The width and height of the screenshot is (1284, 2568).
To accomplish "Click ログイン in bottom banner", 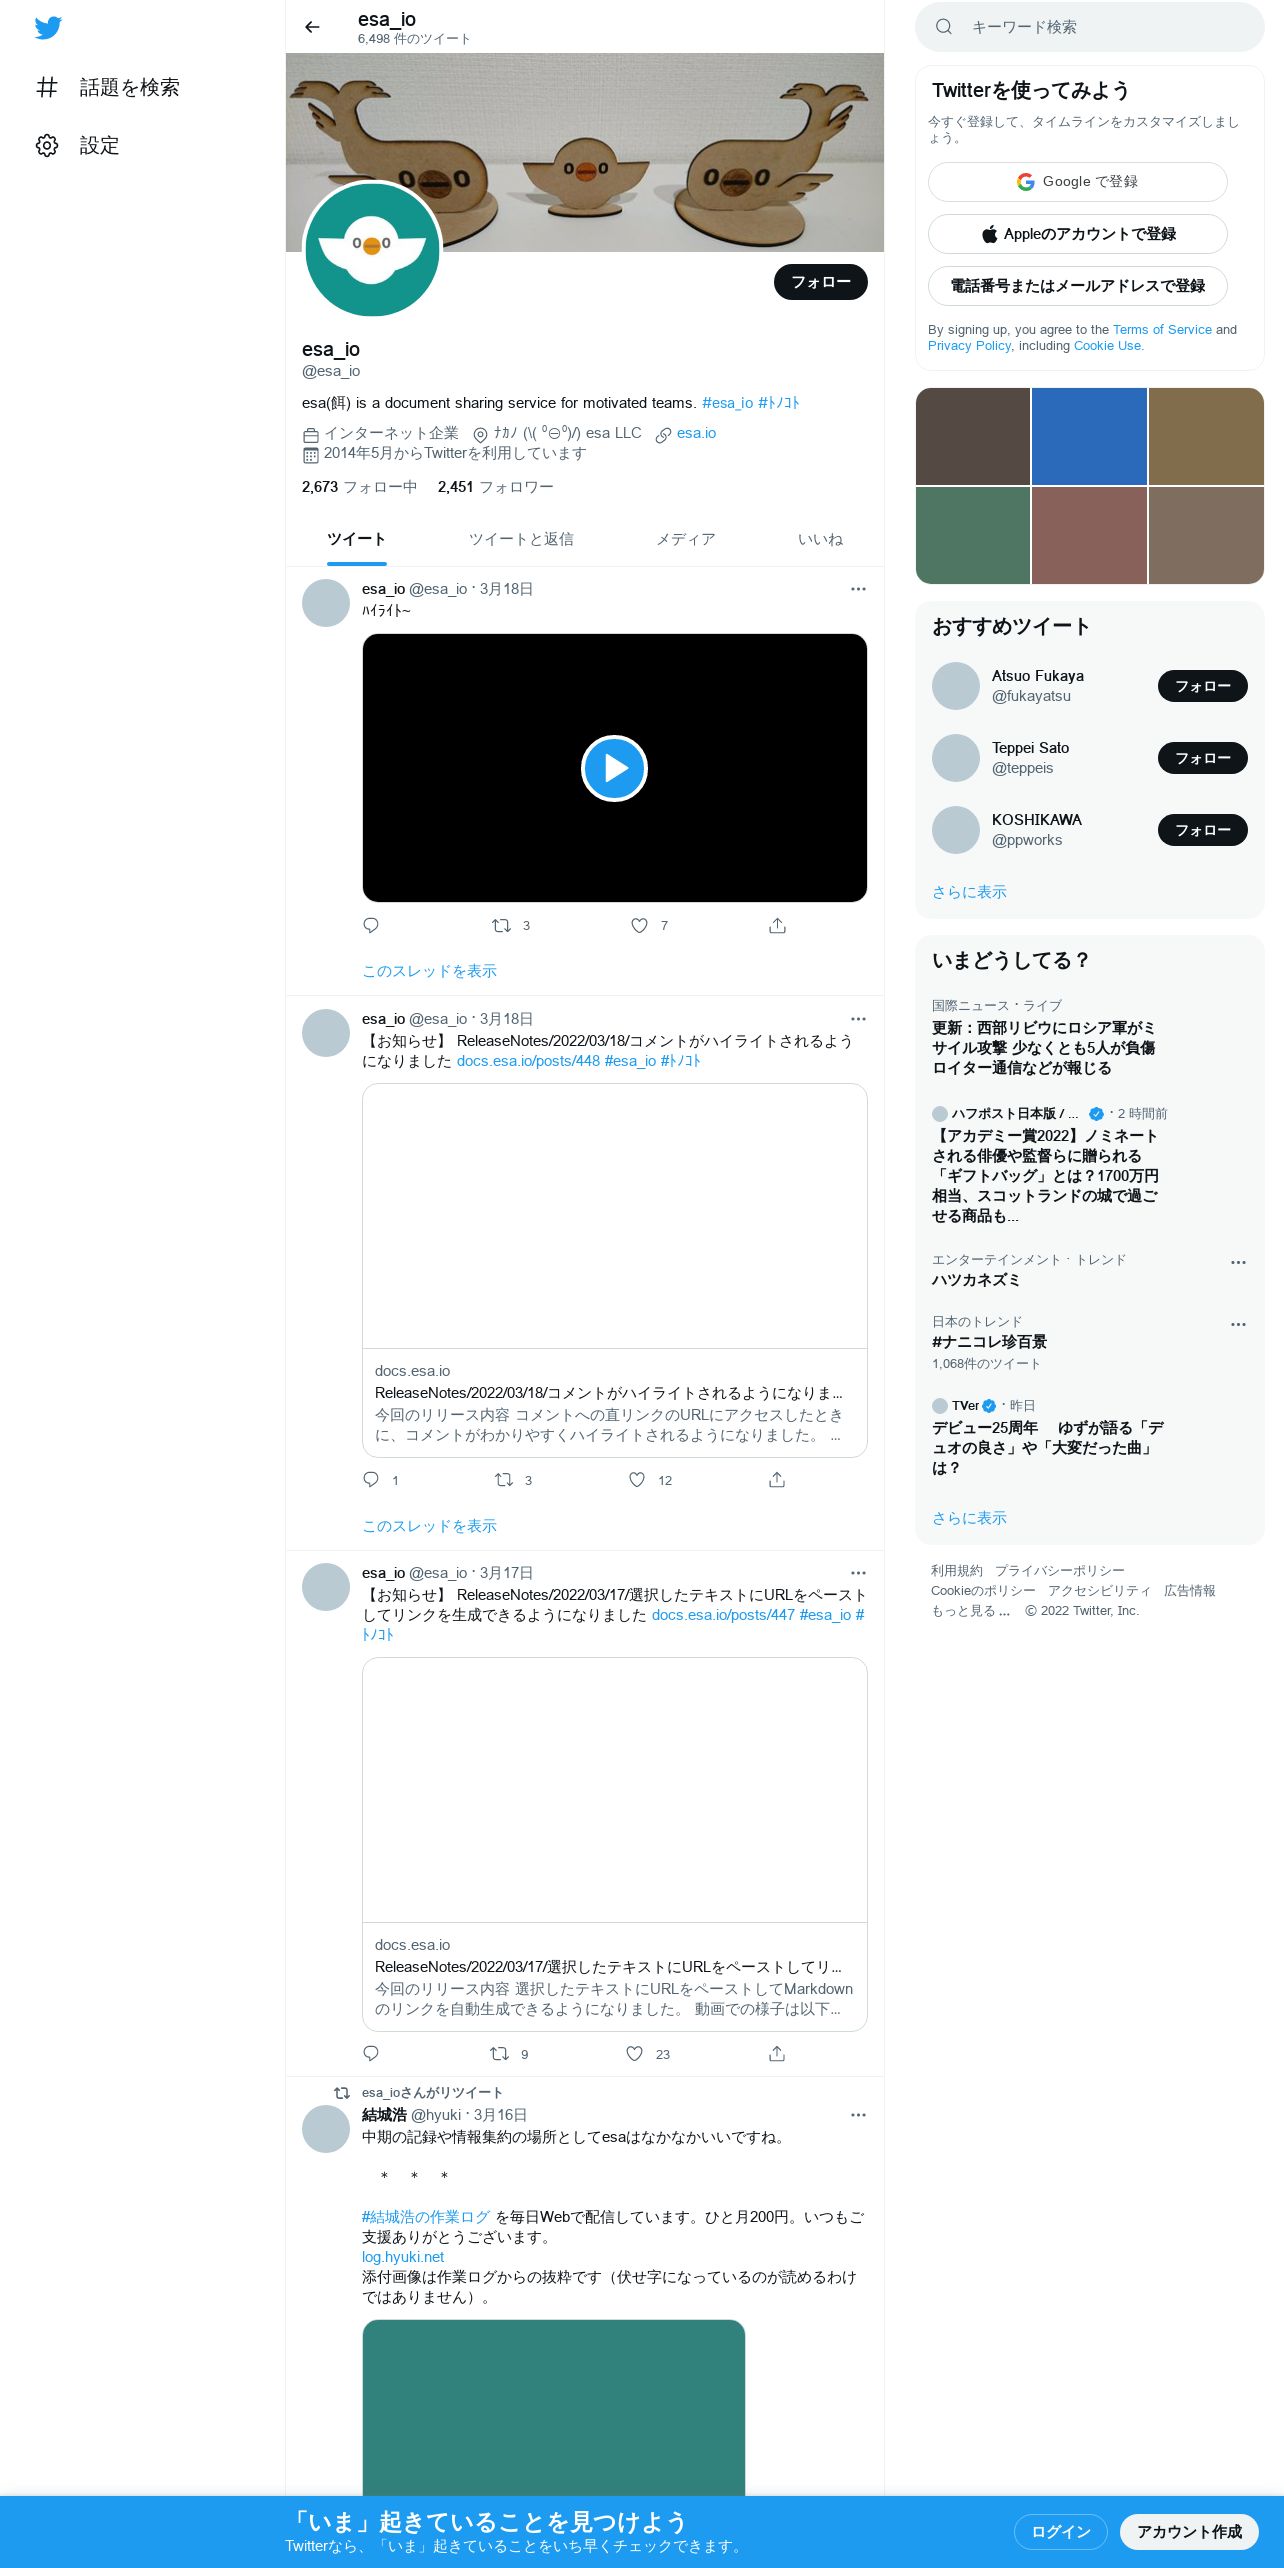I will (x=1060, y=2531).
